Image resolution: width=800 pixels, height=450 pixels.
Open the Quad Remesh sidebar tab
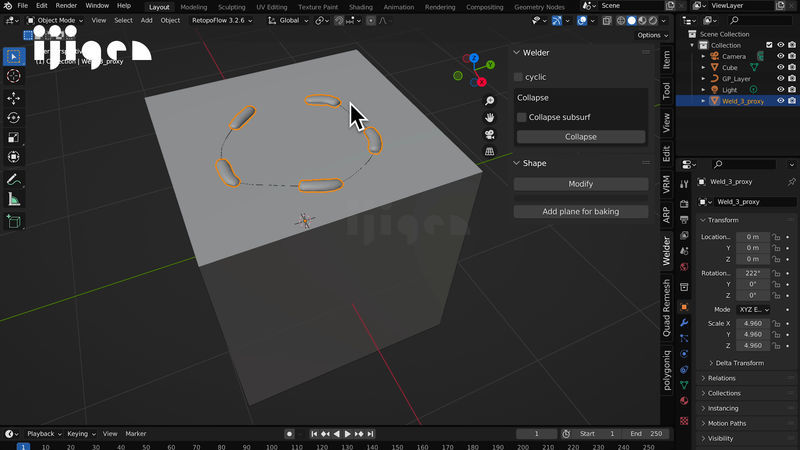[666, 308]
